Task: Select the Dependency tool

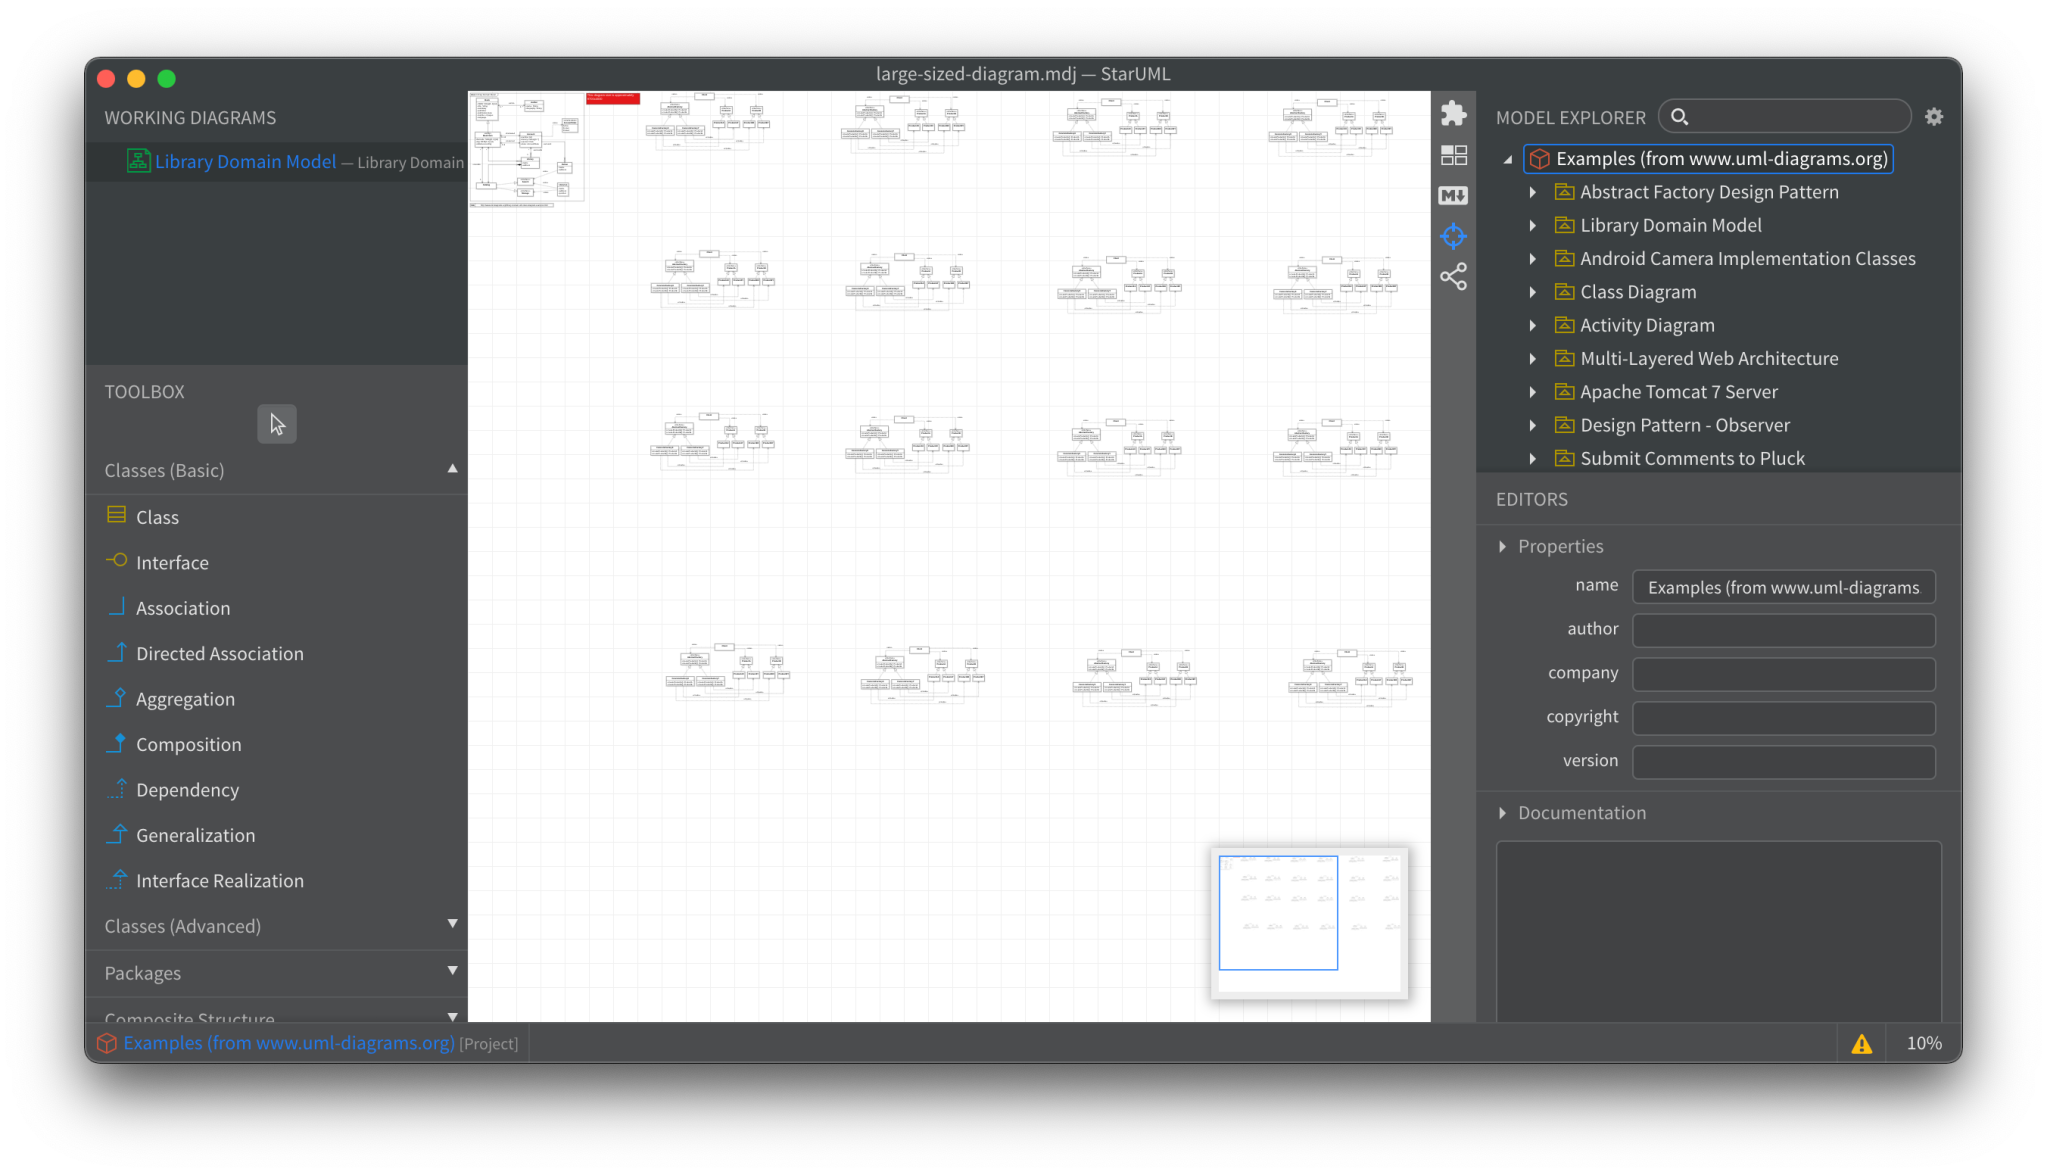Action: [x=183, y=789]
